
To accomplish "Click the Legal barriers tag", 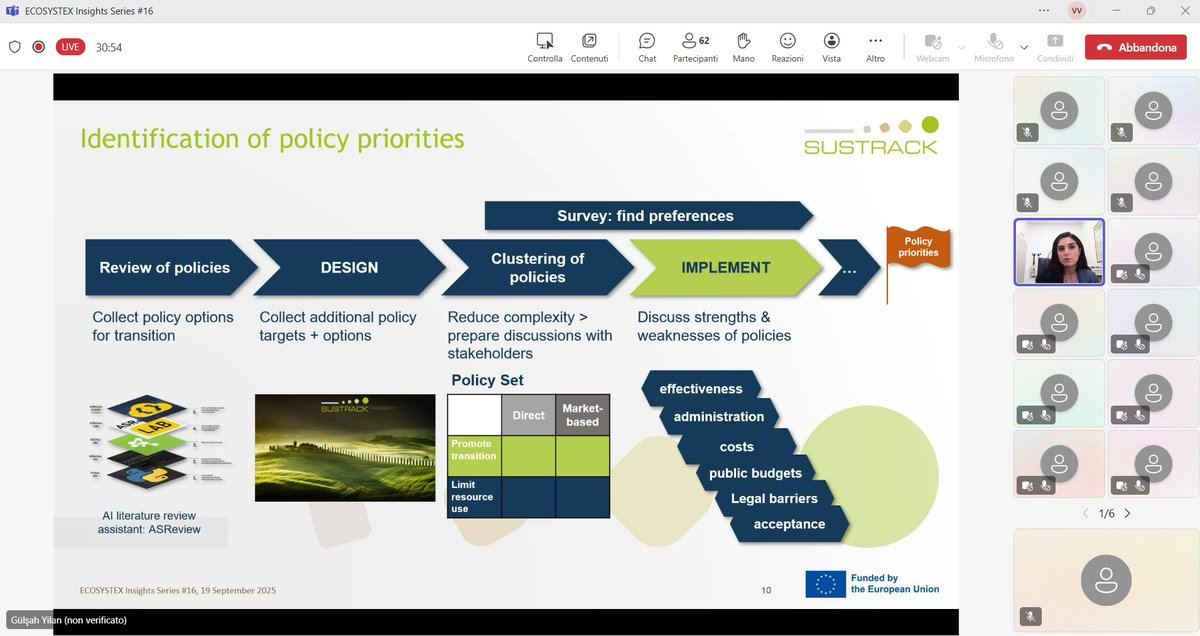I will 774,498.
